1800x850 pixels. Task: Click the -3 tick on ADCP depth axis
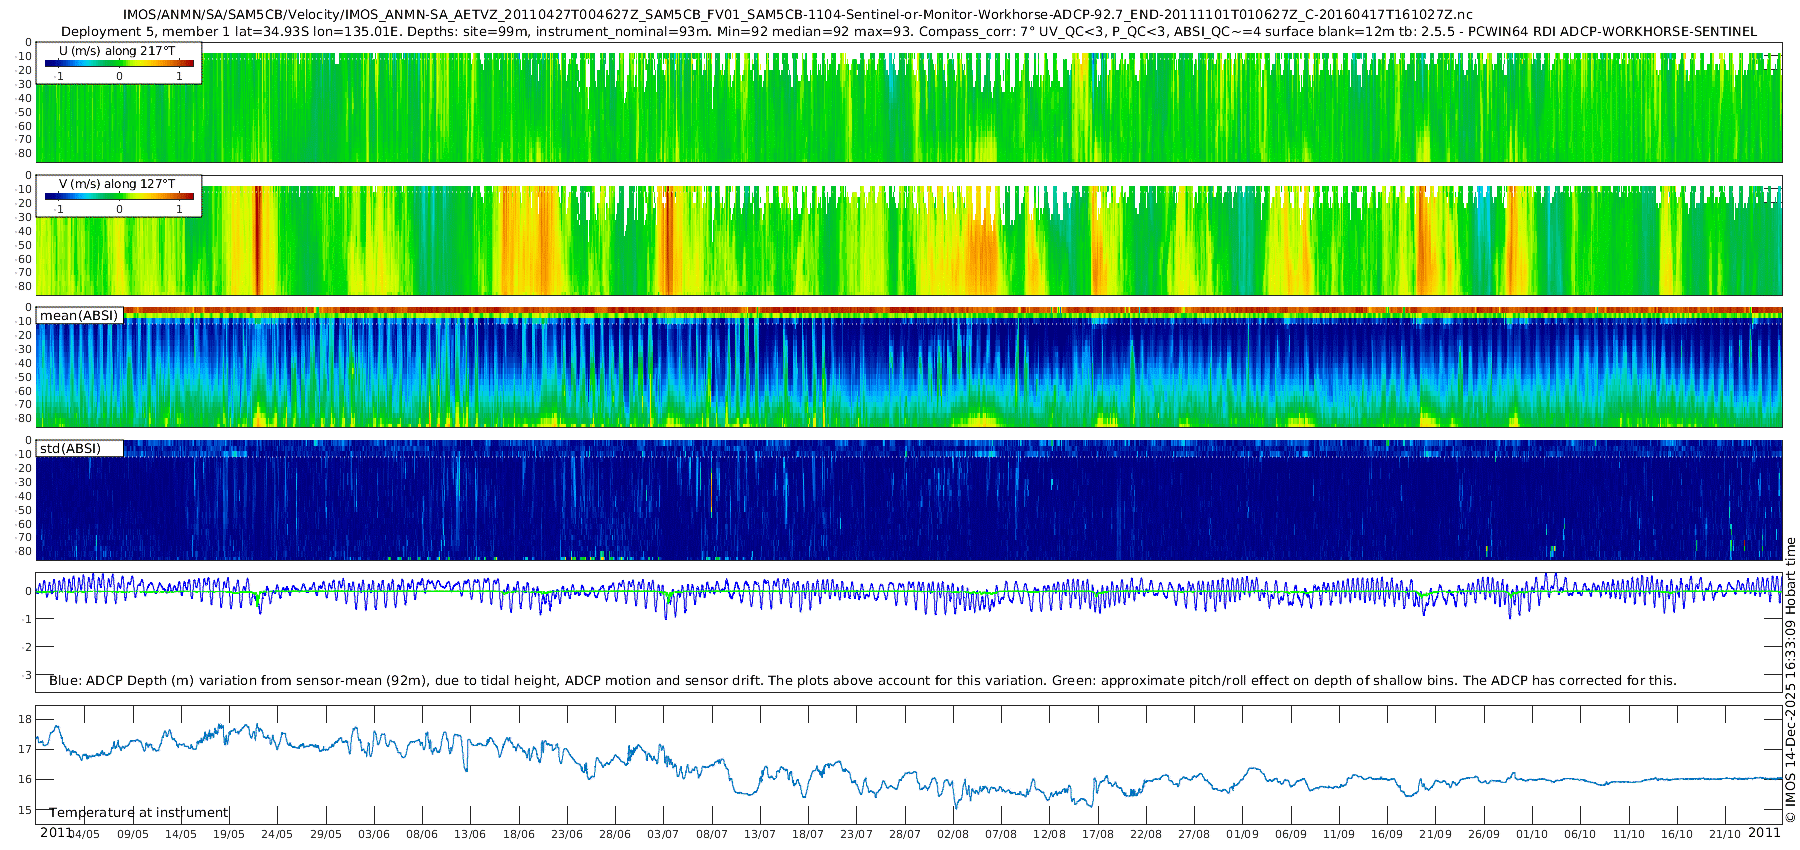pos(26,675)
